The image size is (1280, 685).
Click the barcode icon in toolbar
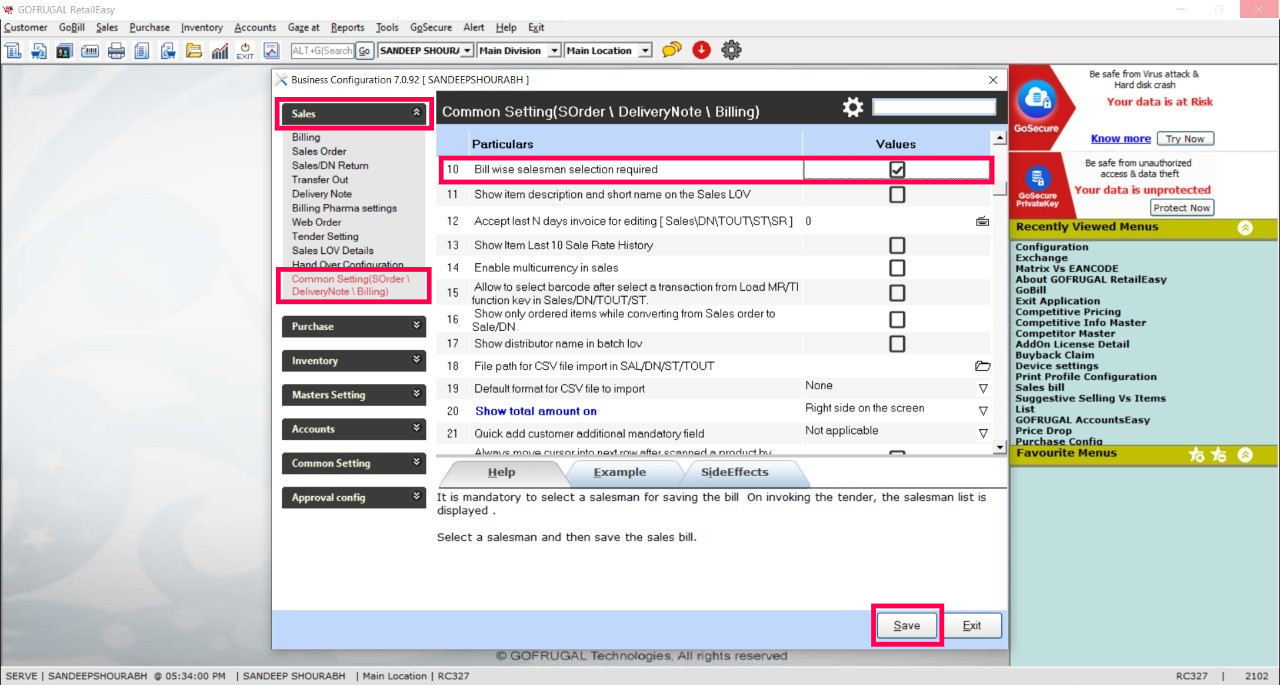(90, 51)
